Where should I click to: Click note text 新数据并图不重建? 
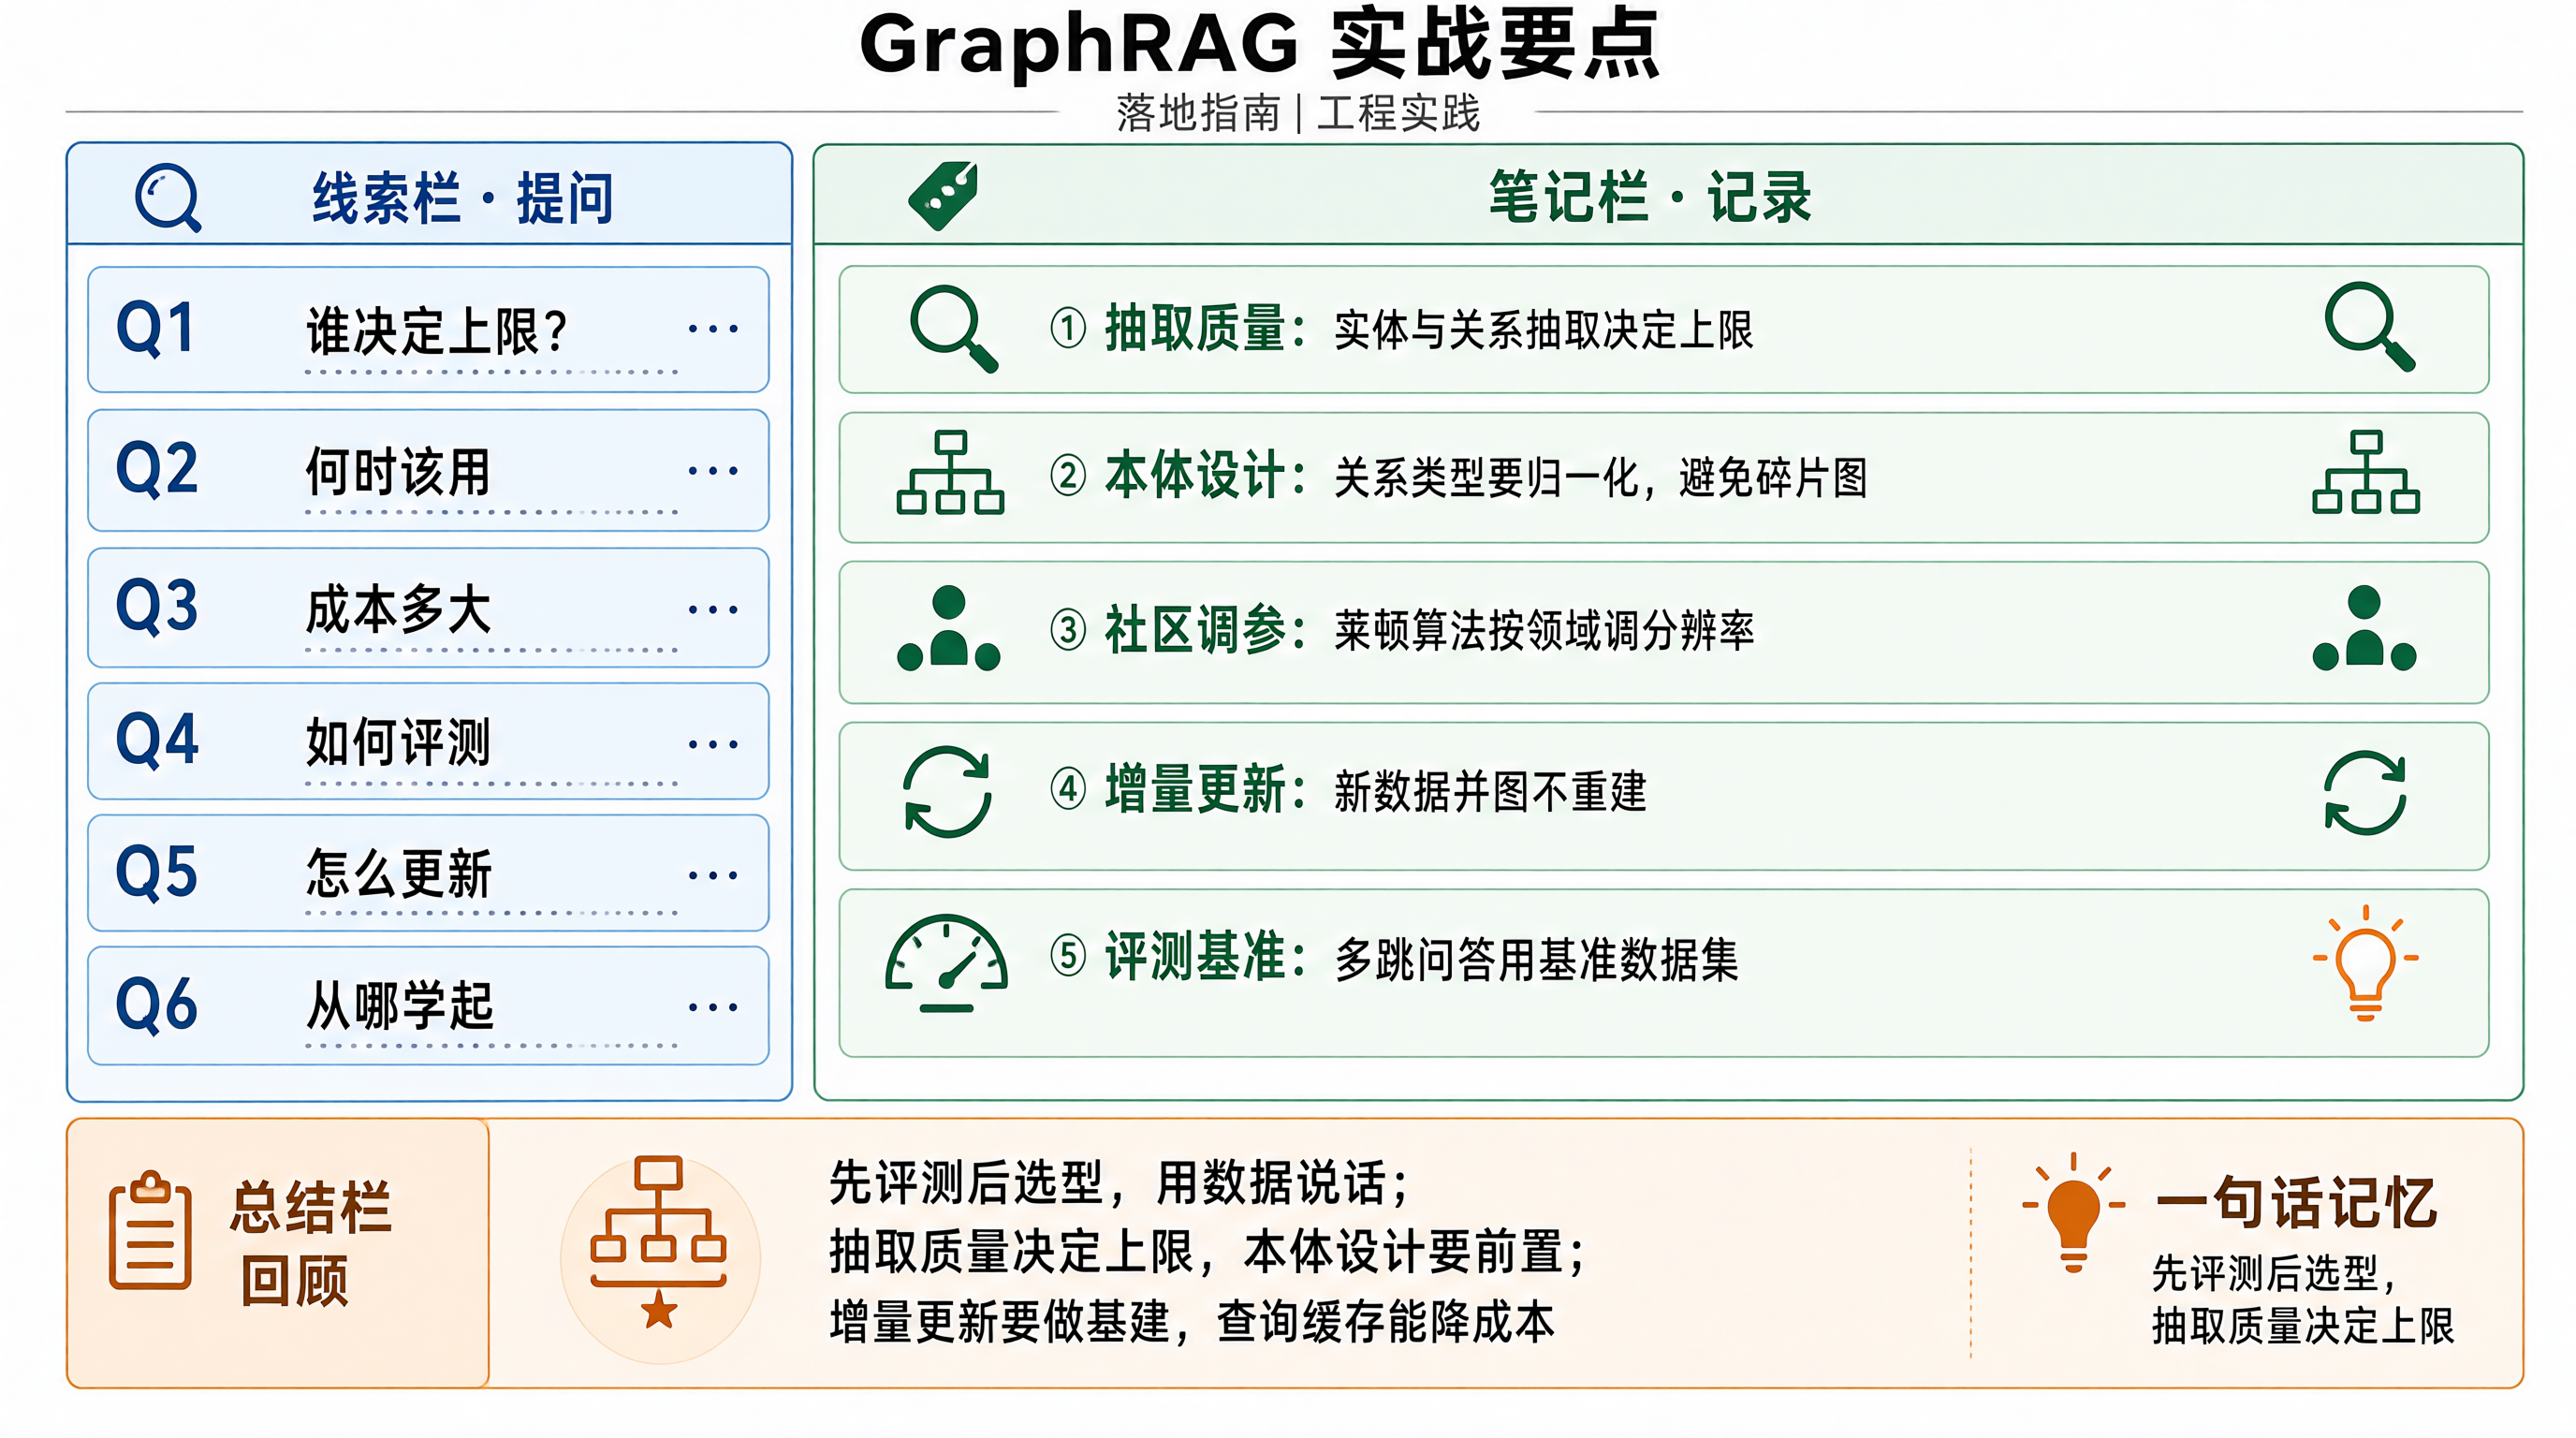coord(1489,792)
